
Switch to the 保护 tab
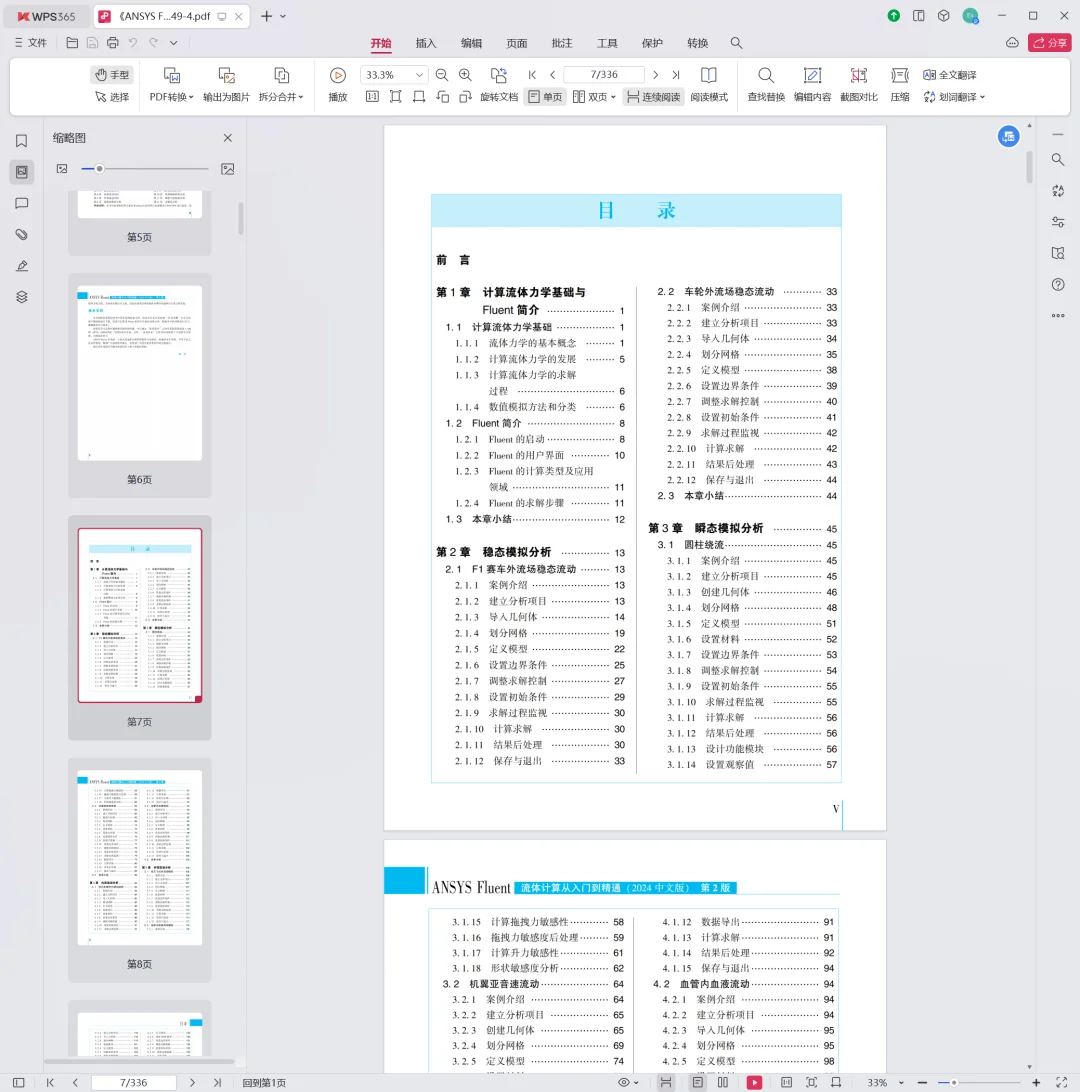click(x=652, y=43)
